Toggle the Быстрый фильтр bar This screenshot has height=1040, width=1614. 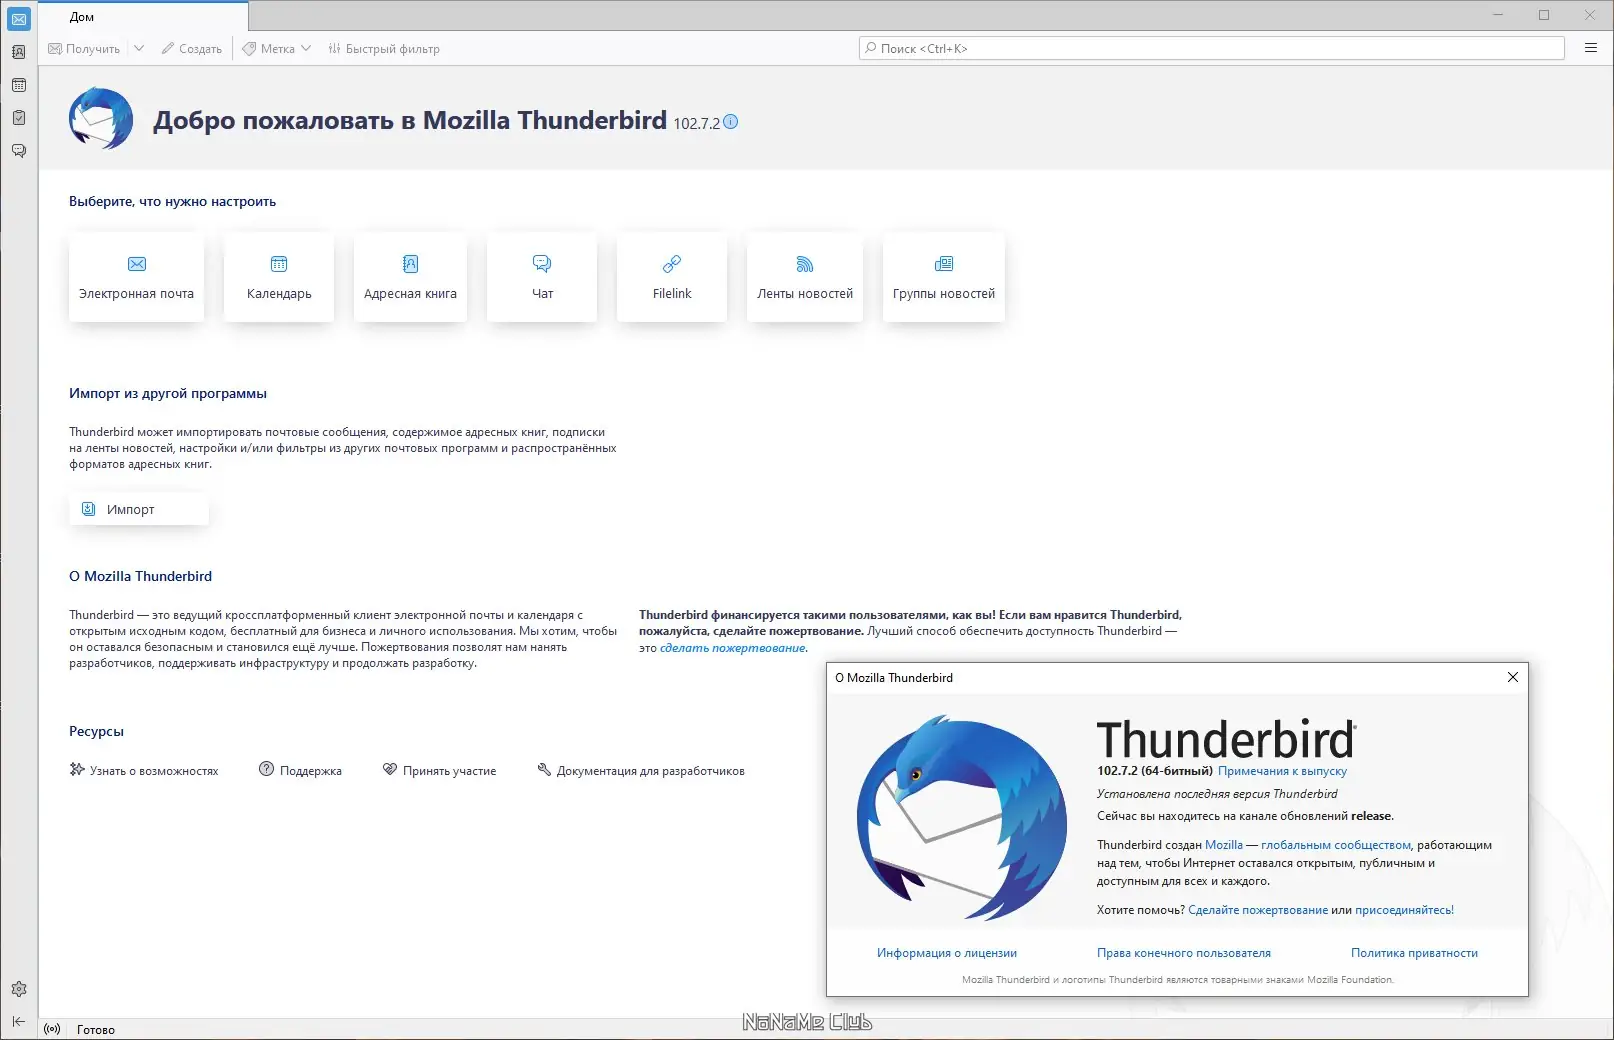384,48
